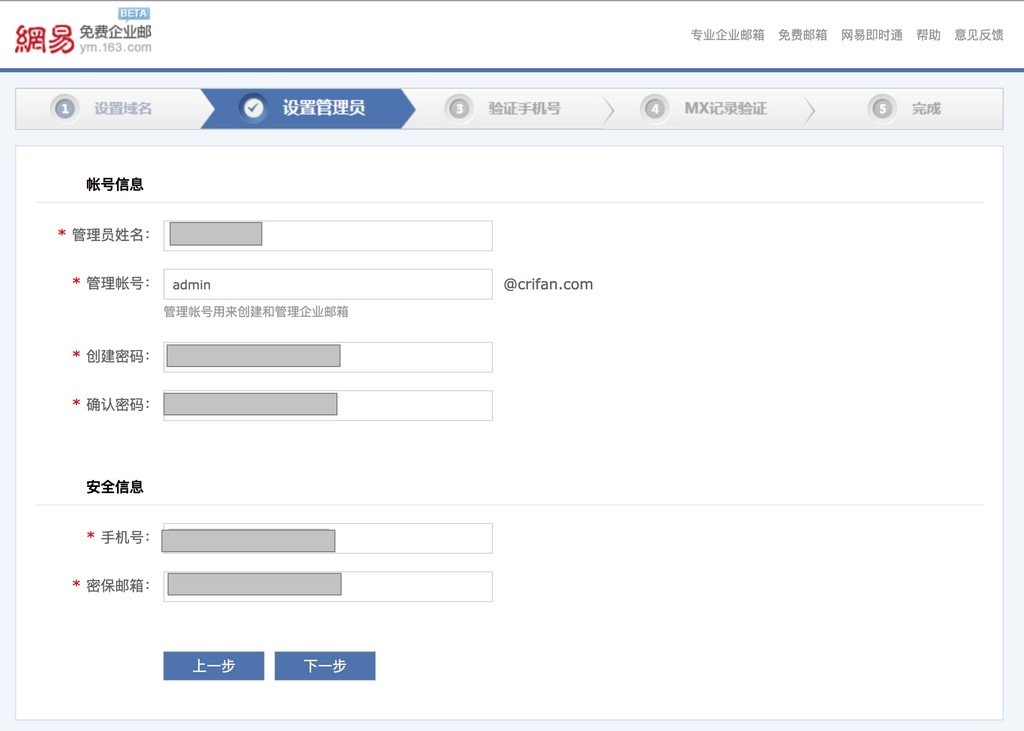Click the 上一步 button

click(x=214, y=666)
